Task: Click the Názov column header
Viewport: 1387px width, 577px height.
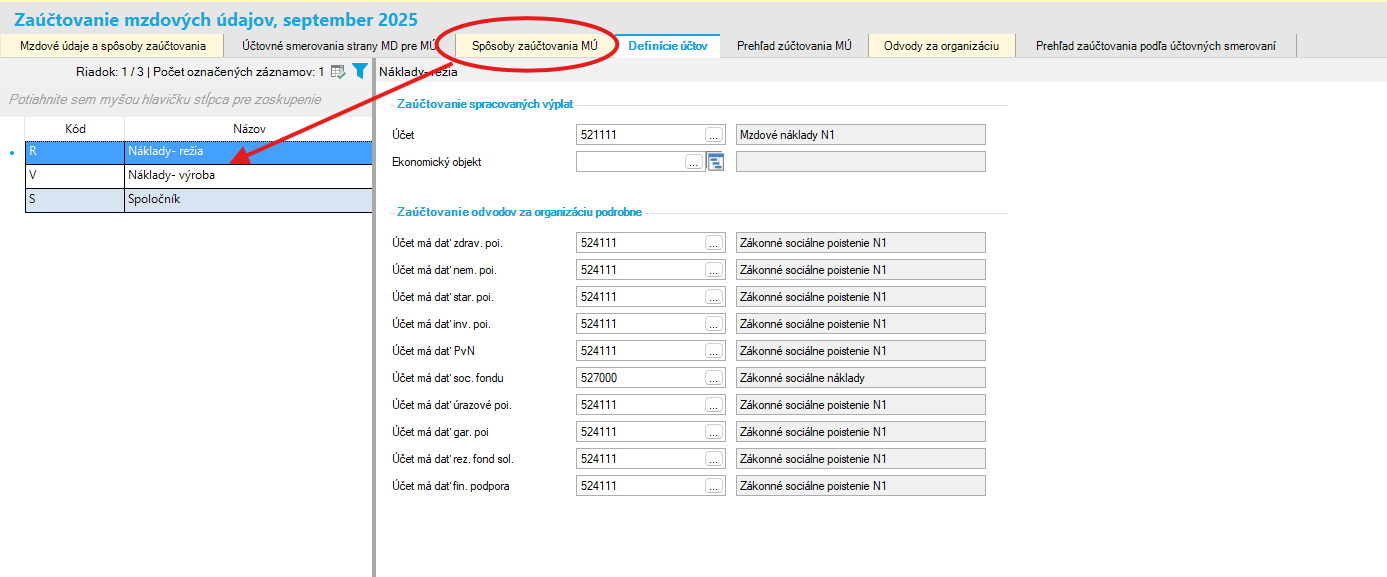Action: [x=248, y=129]
